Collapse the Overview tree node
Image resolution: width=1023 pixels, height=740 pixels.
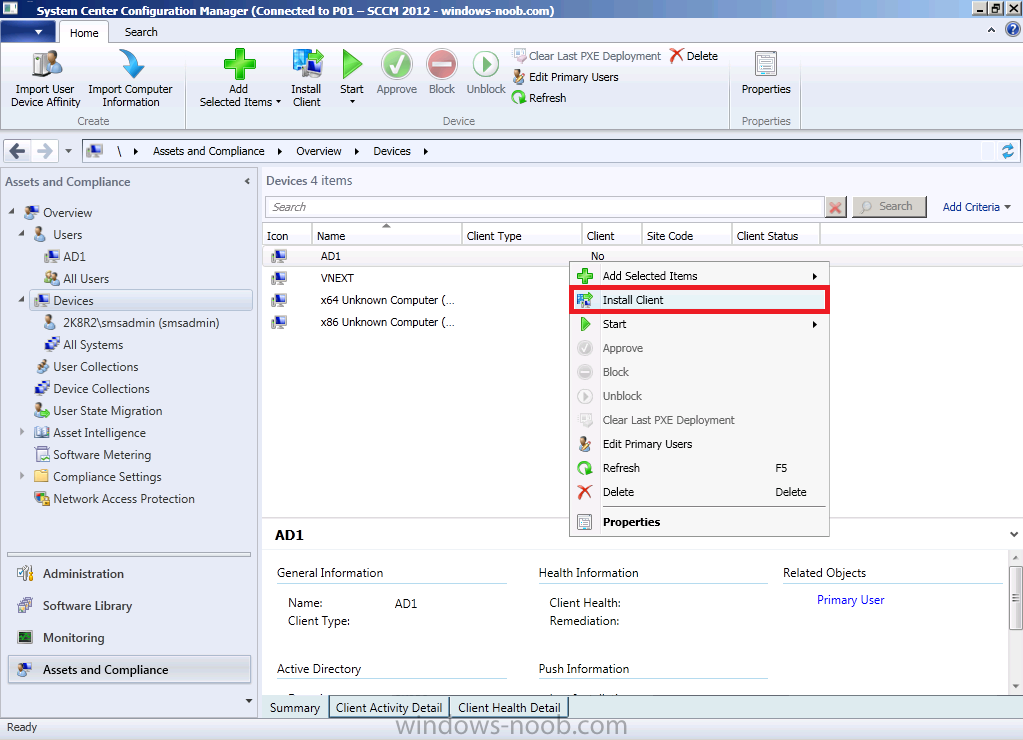coord(12,211)
